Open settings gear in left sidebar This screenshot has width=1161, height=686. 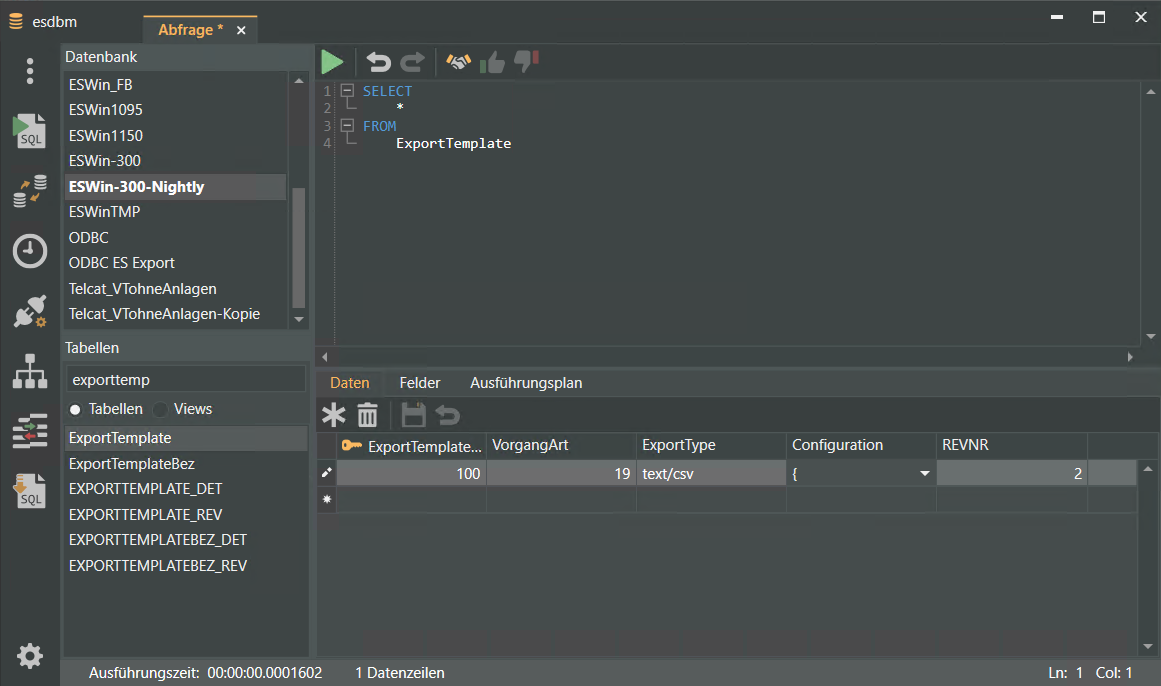(x=30, y=656)
